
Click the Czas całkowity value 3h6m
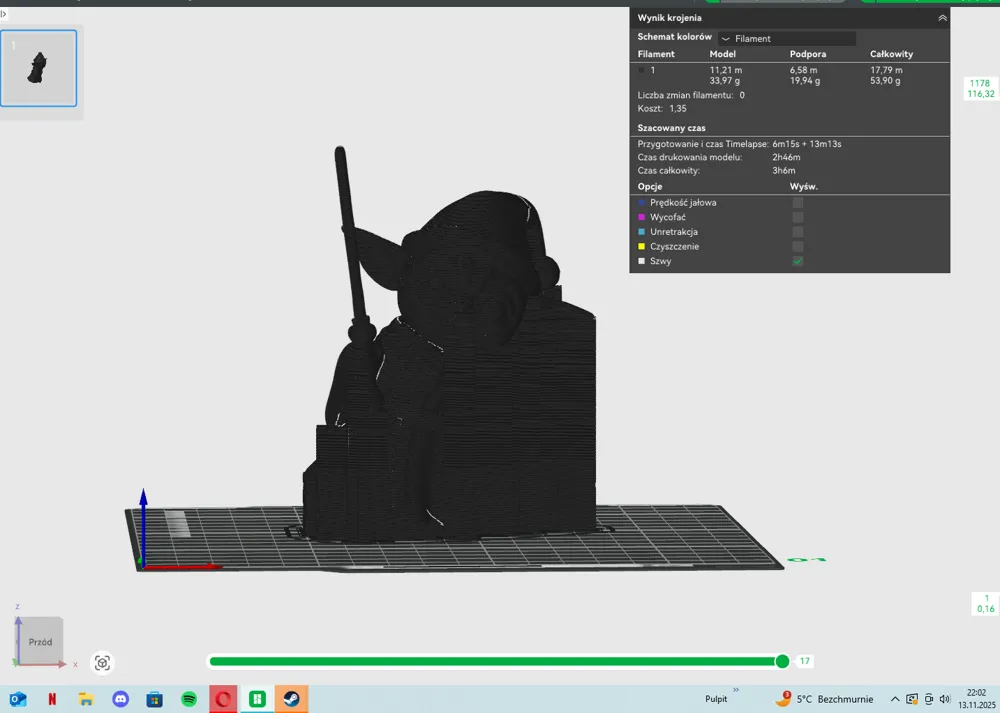784,171
